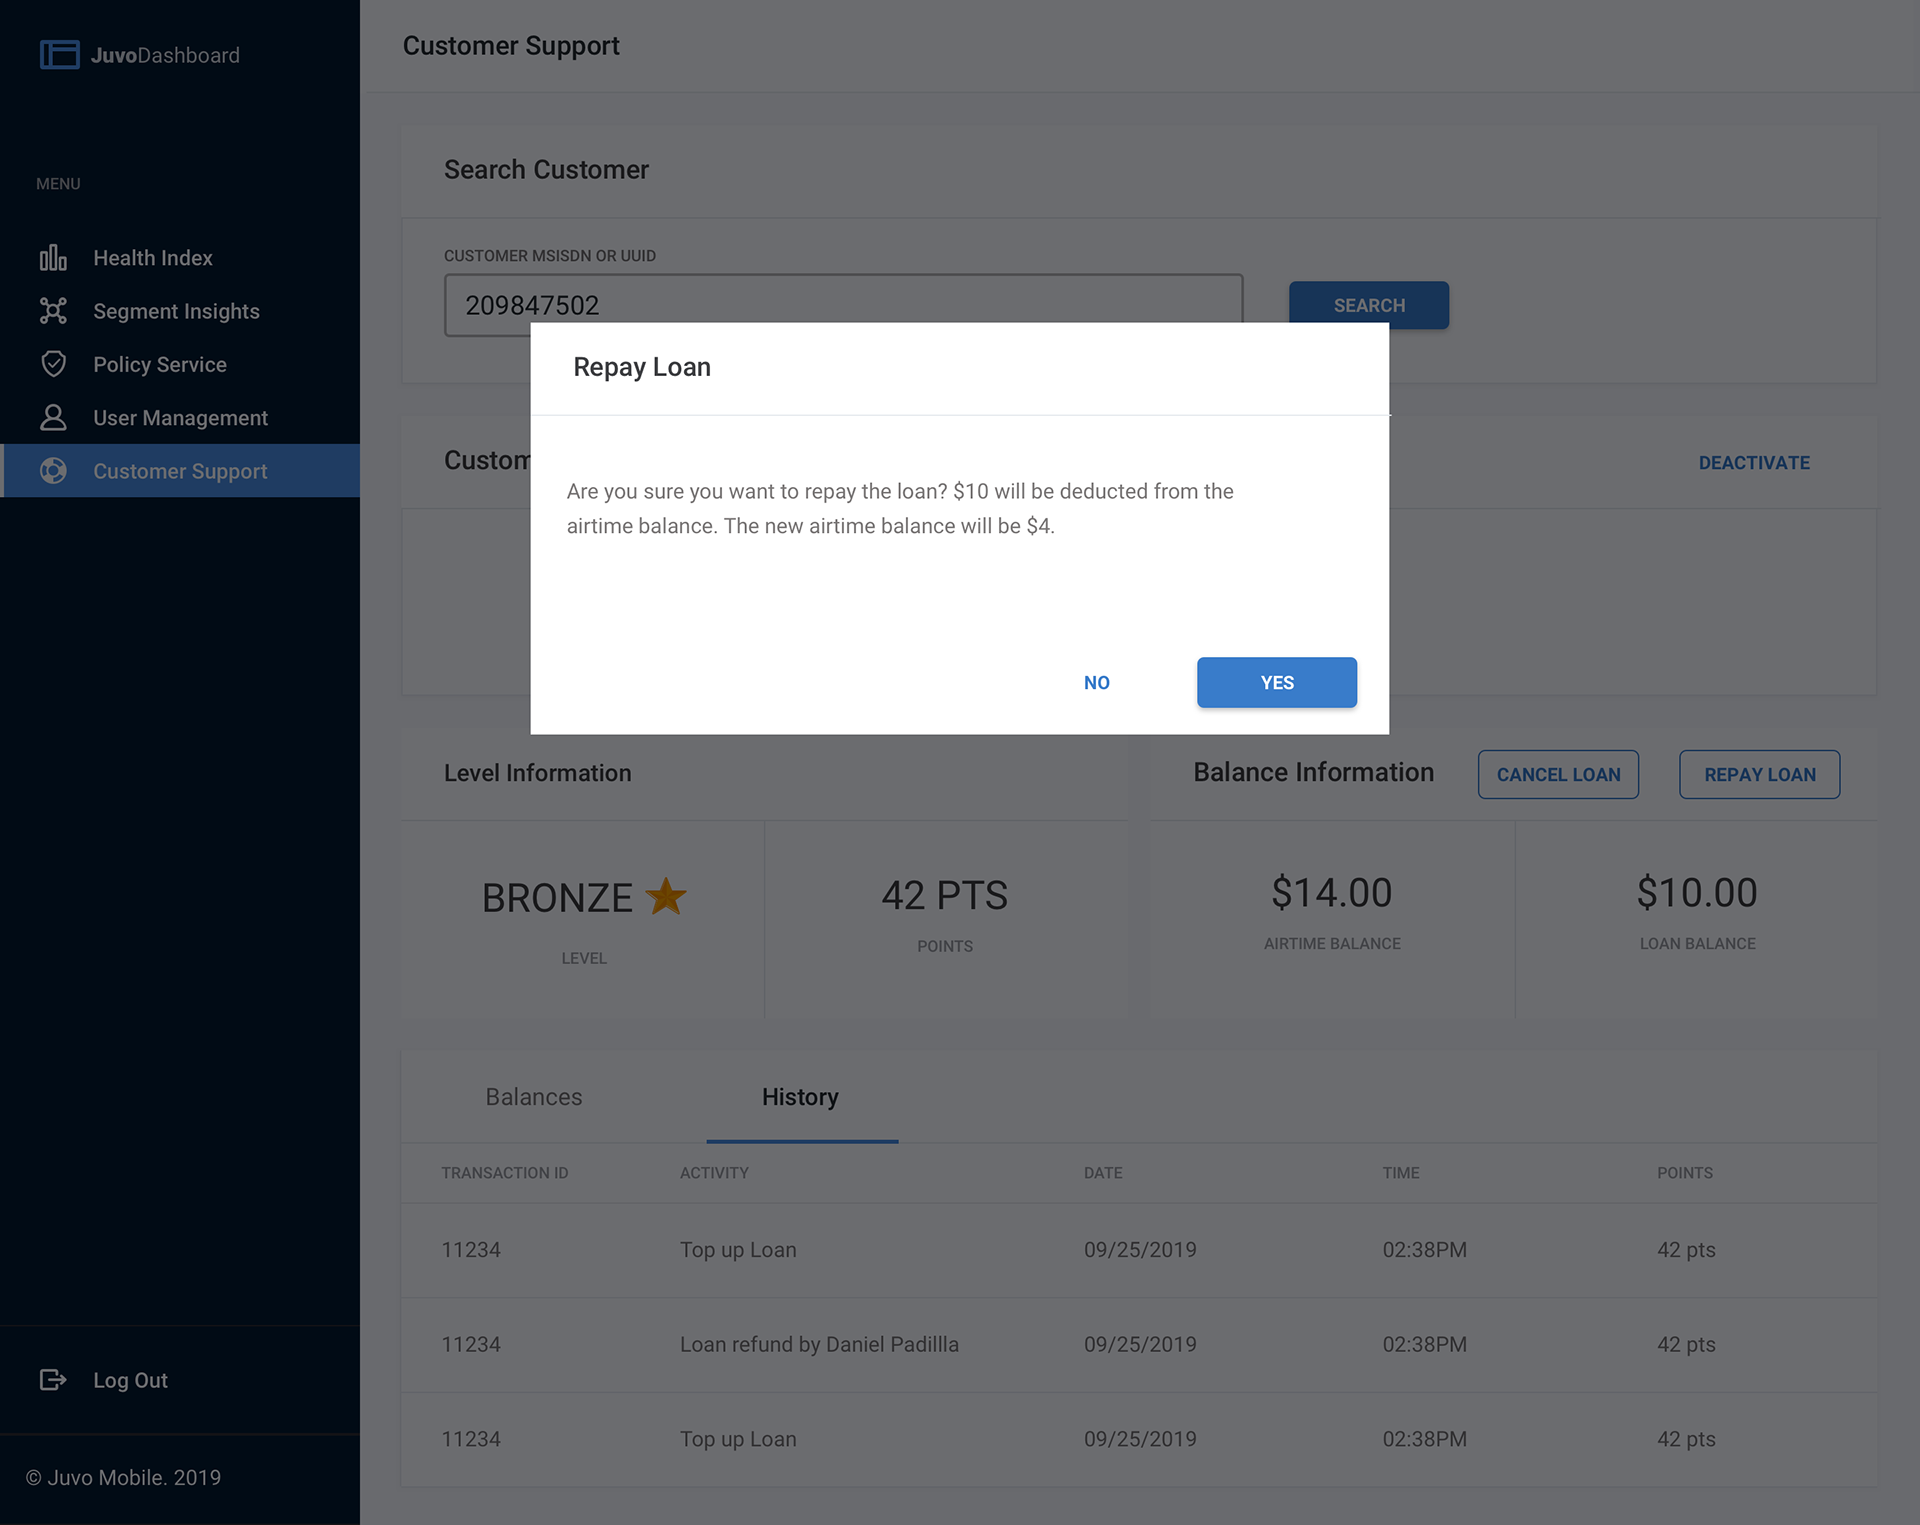Screen dimensions: 1920x1525
Task: Click the gold star beside BRONZE
Action: tap(666, 896)
